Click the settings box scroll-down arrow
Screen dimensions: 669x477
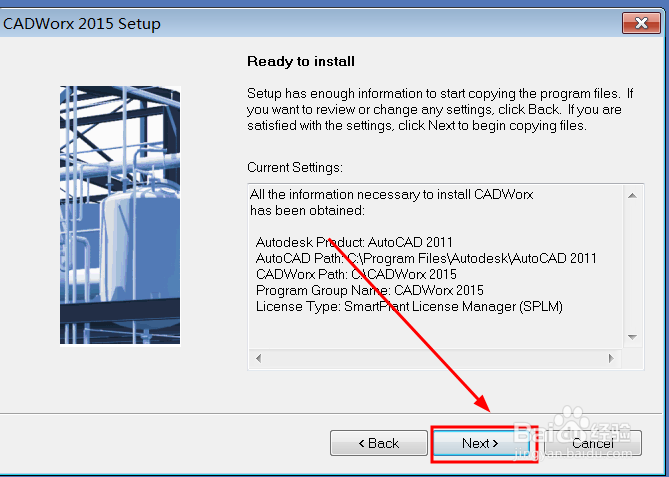(x=631, y=338)
